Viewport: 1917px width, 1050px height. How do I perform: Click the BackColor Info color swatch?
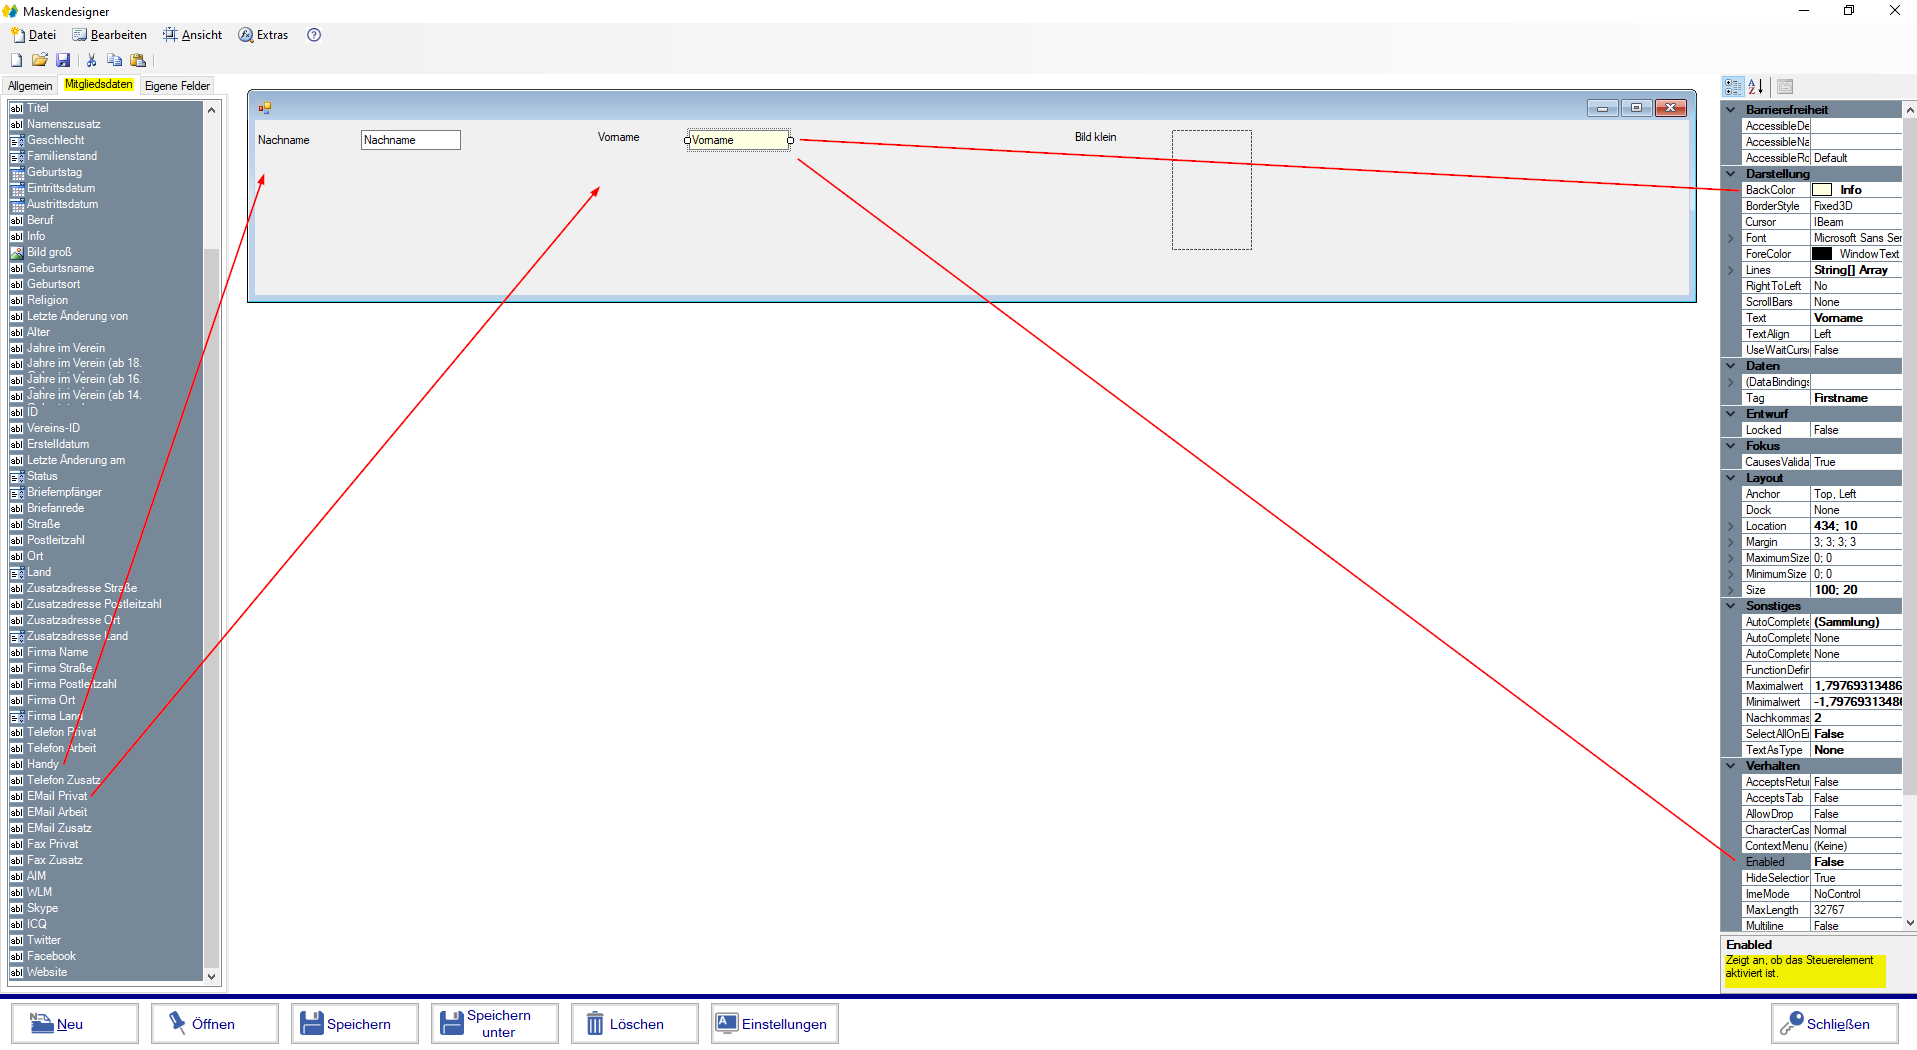(1822, 190)
